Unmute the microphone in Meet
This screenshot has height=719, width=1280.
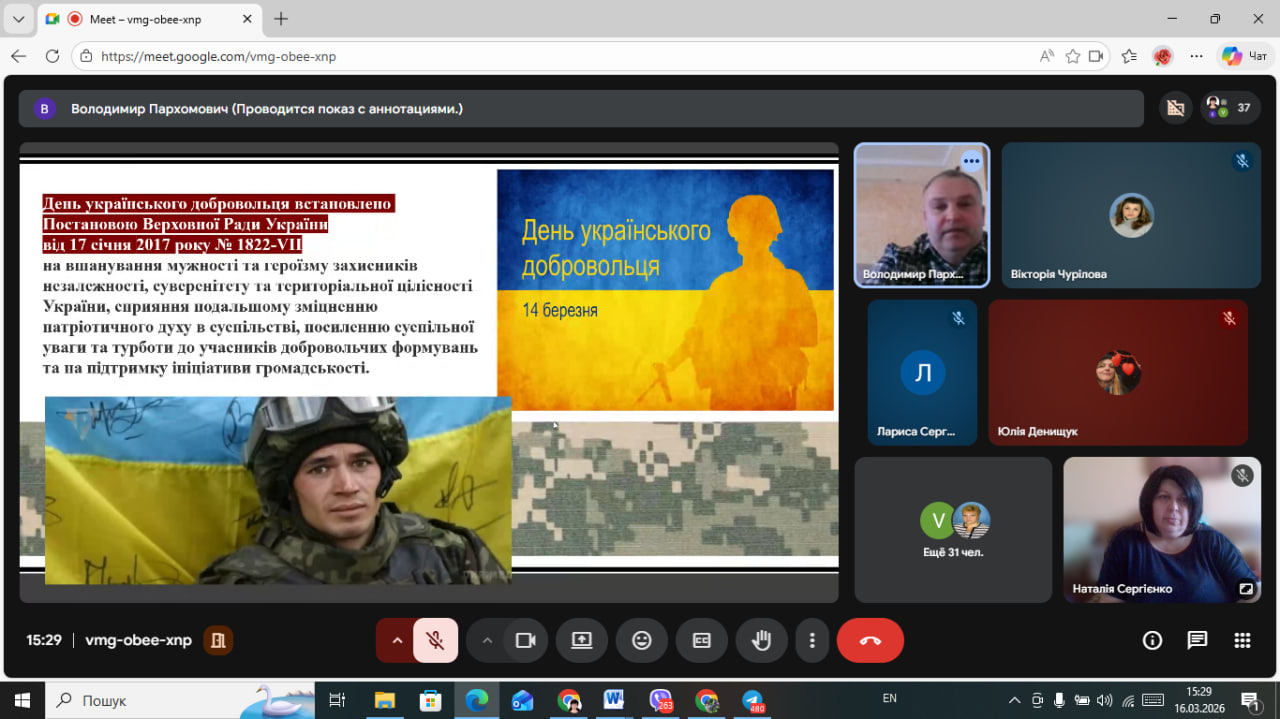435,641
